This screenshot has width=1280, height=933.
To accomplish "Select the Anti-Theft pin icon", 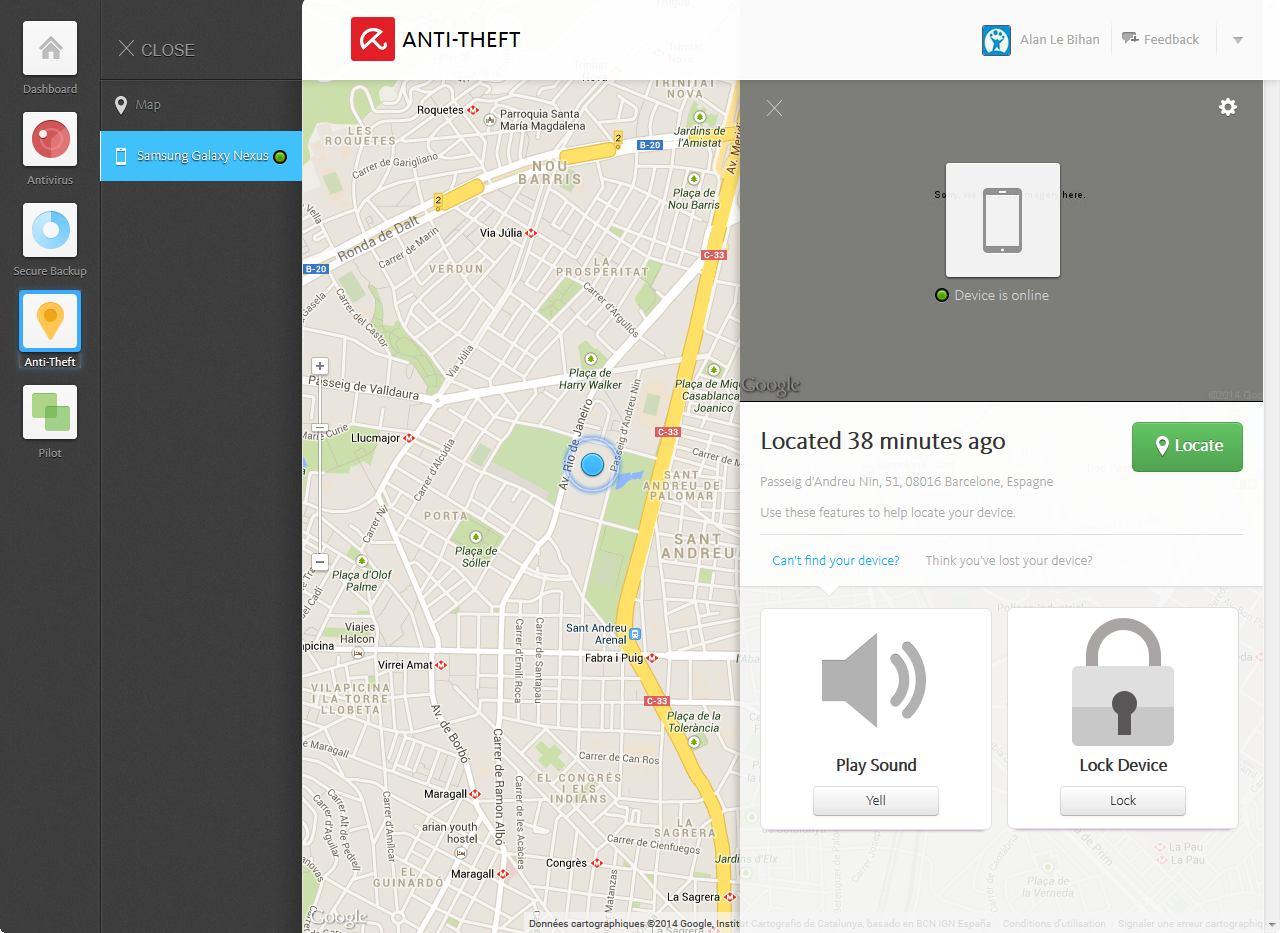I will [50, 321].
